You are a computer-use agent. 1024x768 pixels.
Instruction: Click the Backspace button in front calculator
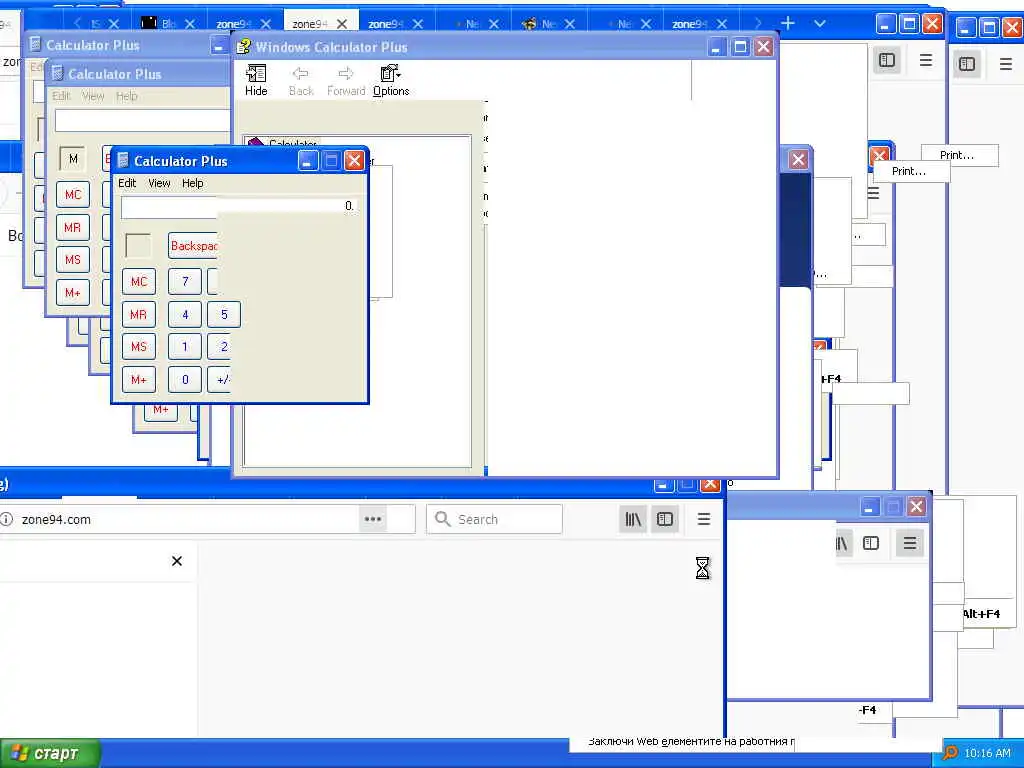193,246
